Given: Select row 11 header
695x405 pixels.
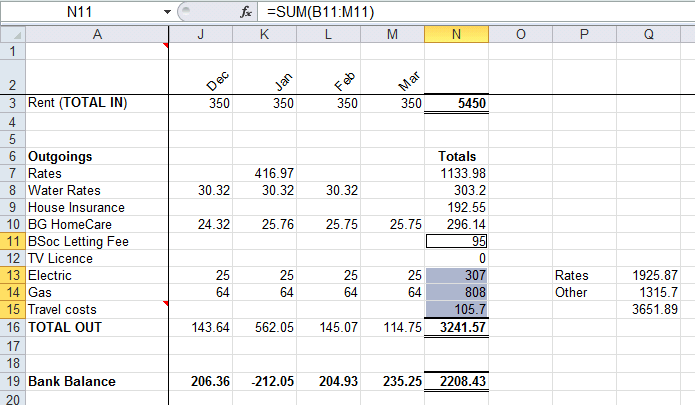Looking at the screenshot, I should click(x=11, y=241).
